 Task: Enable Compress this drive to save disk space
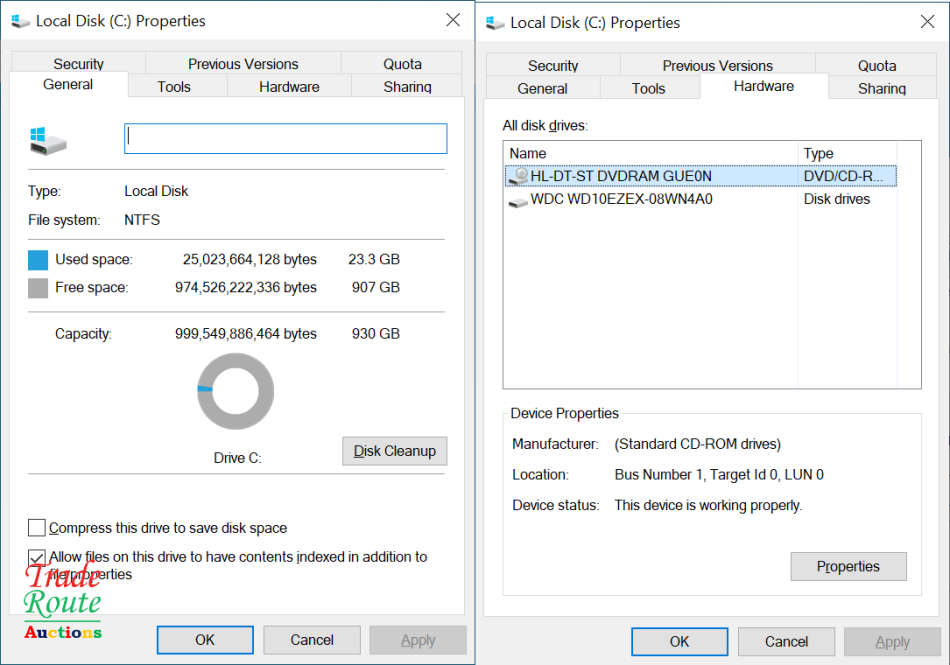tap(37, 528)
